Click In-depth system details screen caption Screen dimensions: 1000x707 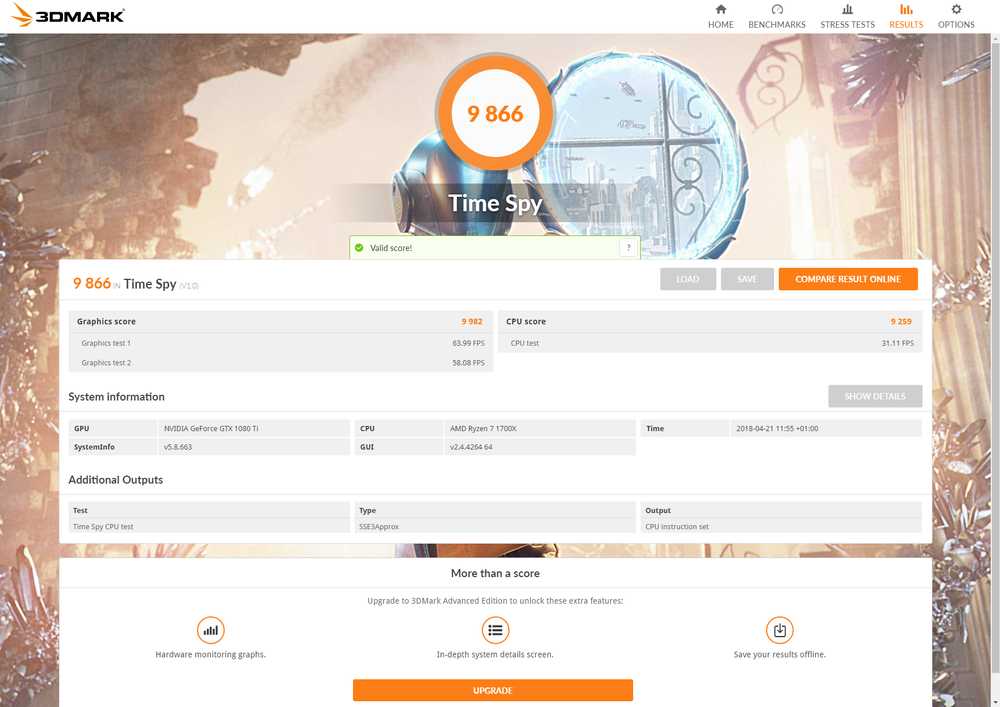point(495,654)
